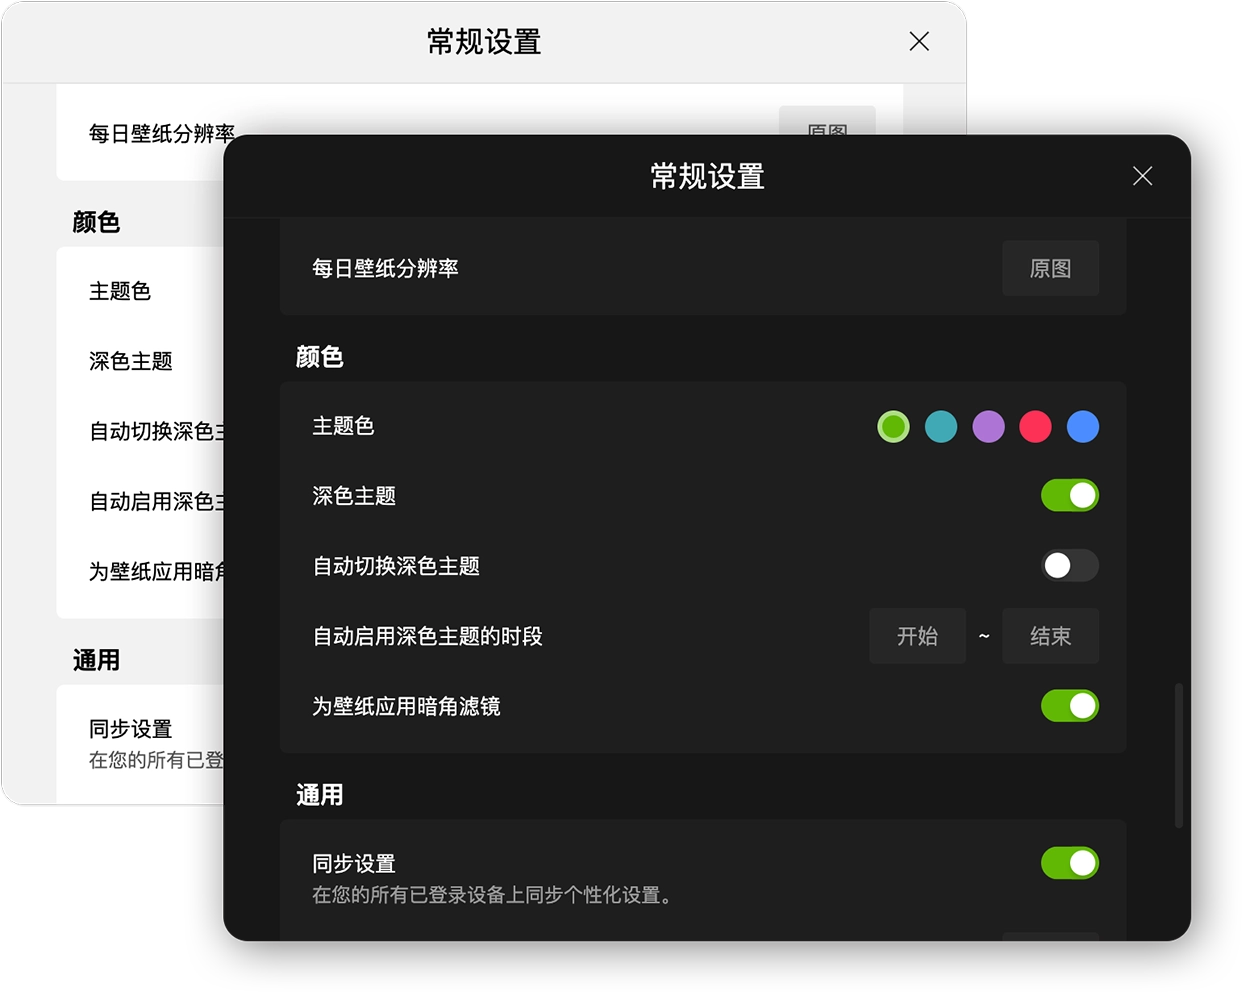The width and height of the screenshot is (1250, 1000).
Task: Click the 主题色 row in light window
Action: point(140,291)
